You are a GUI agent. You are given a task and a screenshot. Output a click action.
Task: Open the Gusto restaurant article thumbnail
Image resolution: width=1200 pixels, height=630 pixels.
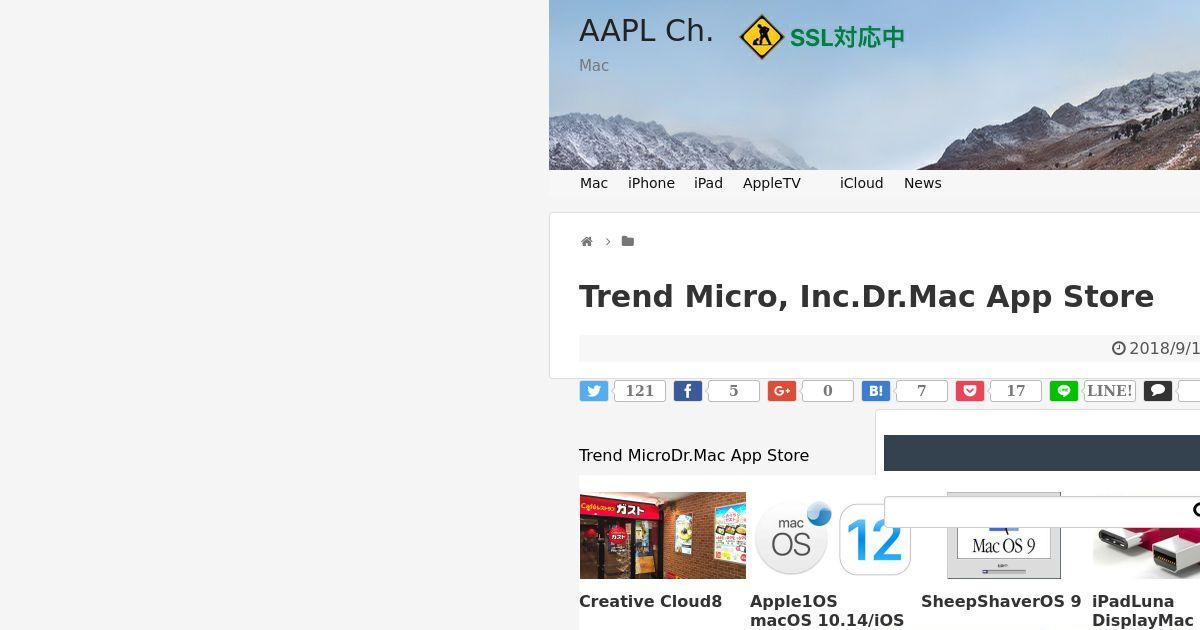click(x=663, y=535)
